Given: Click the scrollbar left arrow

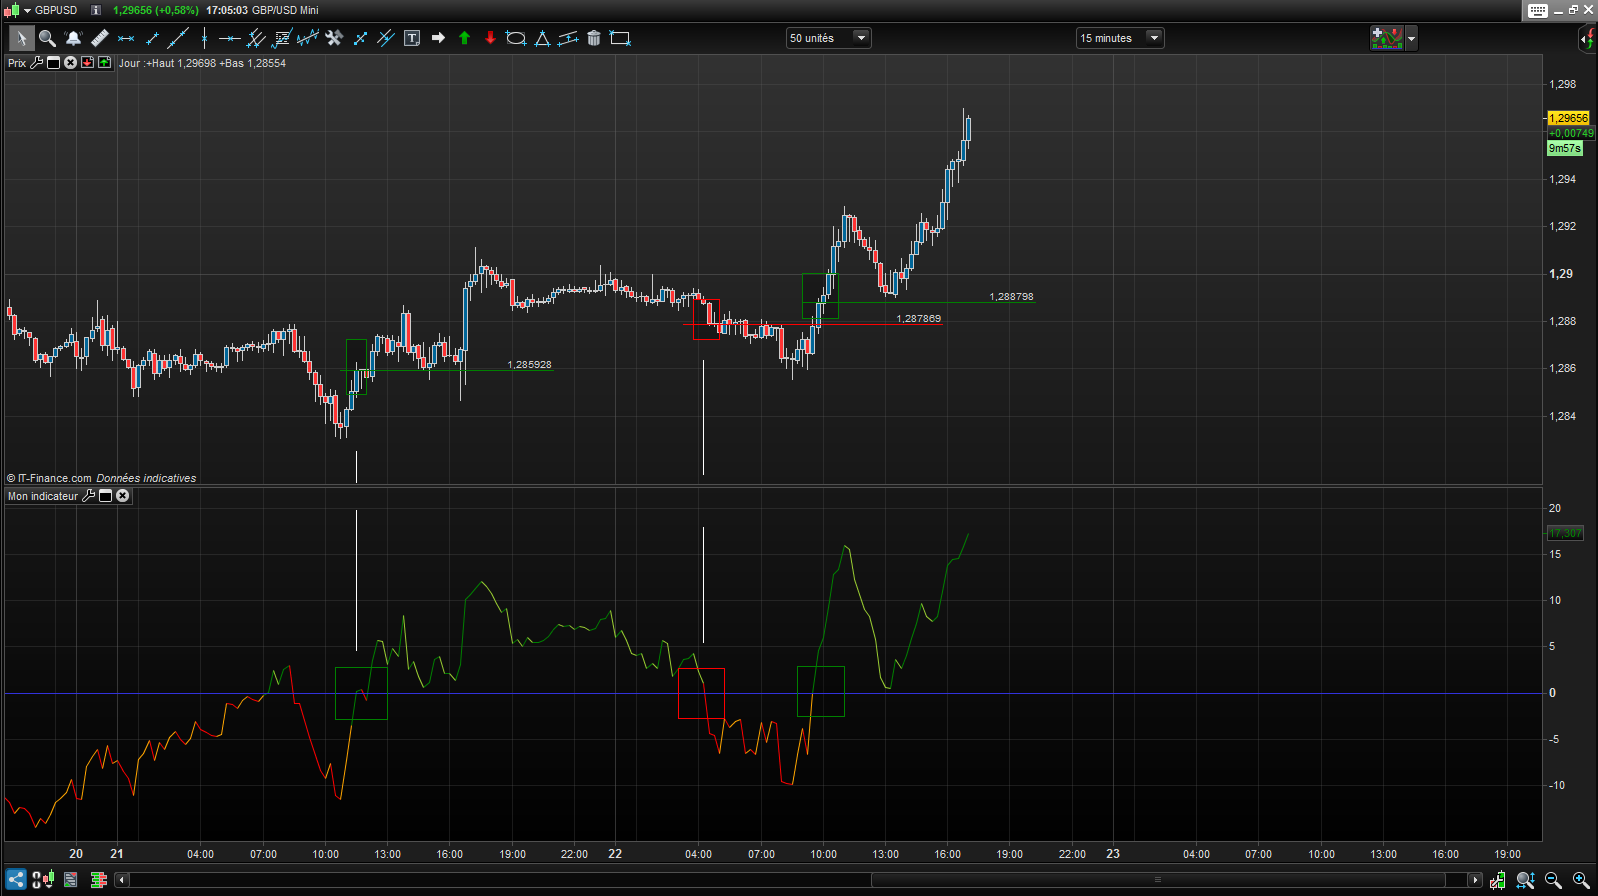Looking at the screenshot, I should (x=122, y=880).
